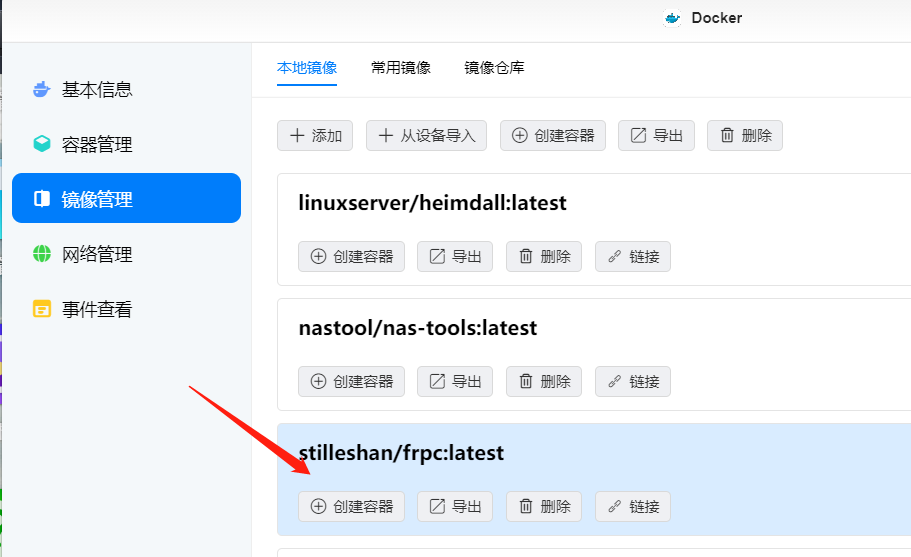
Task: Click the Docker logo in title bar
Action: (672, 18)
